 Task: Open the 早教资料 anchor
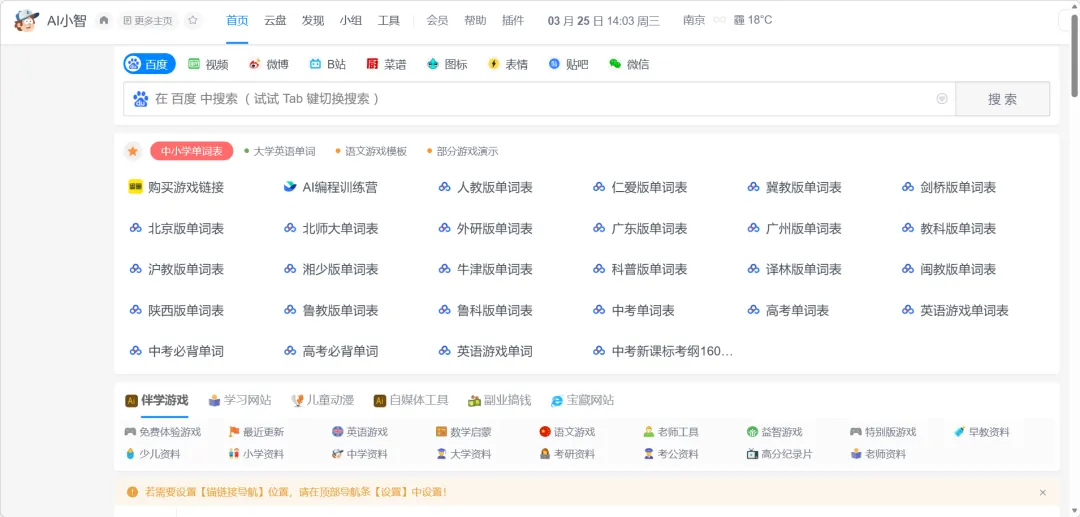982,432
